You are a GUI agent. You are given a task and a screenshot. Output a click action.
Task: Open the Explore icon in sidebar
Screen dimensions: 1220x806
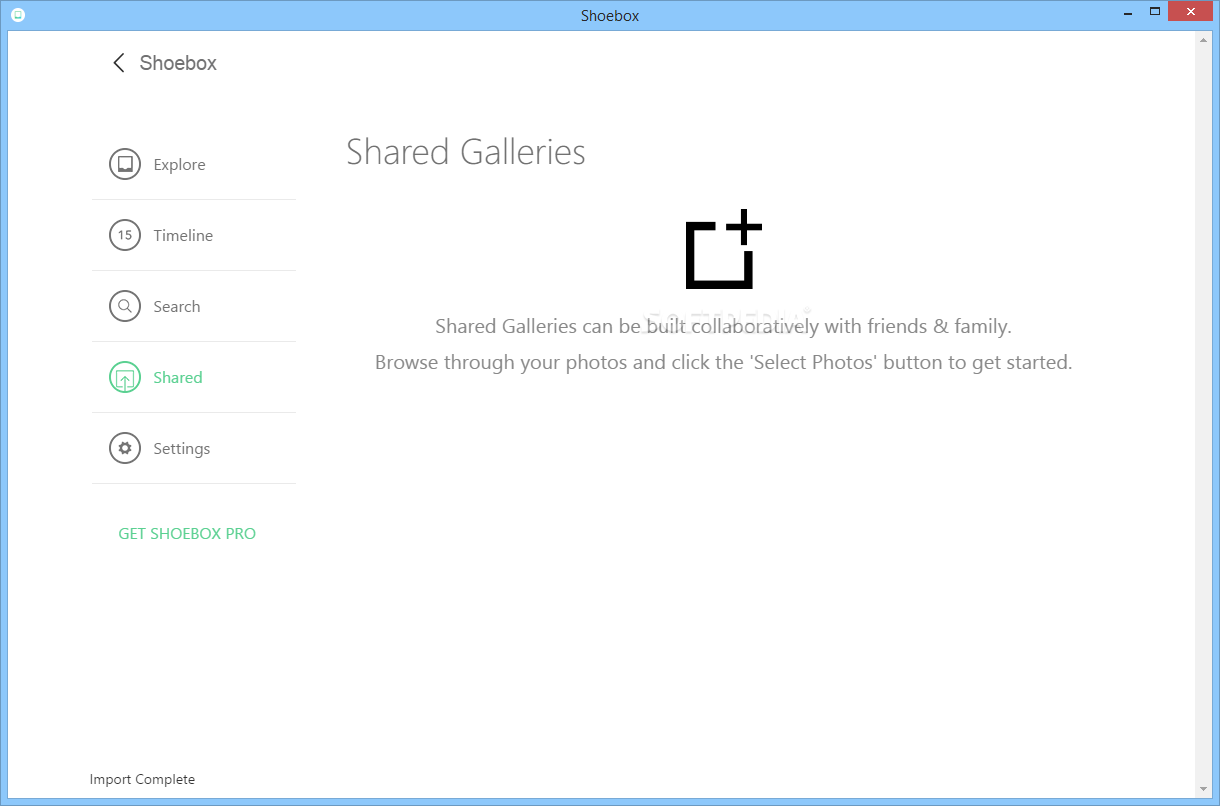pos(125,165)
